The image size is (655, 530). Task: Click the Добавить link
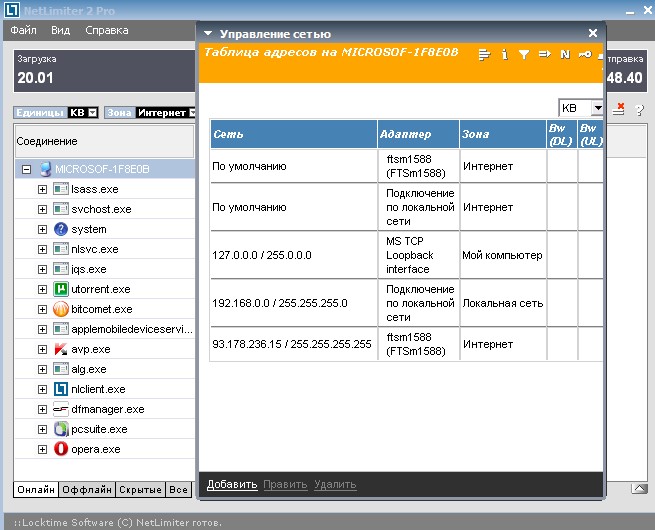(232, 484)
